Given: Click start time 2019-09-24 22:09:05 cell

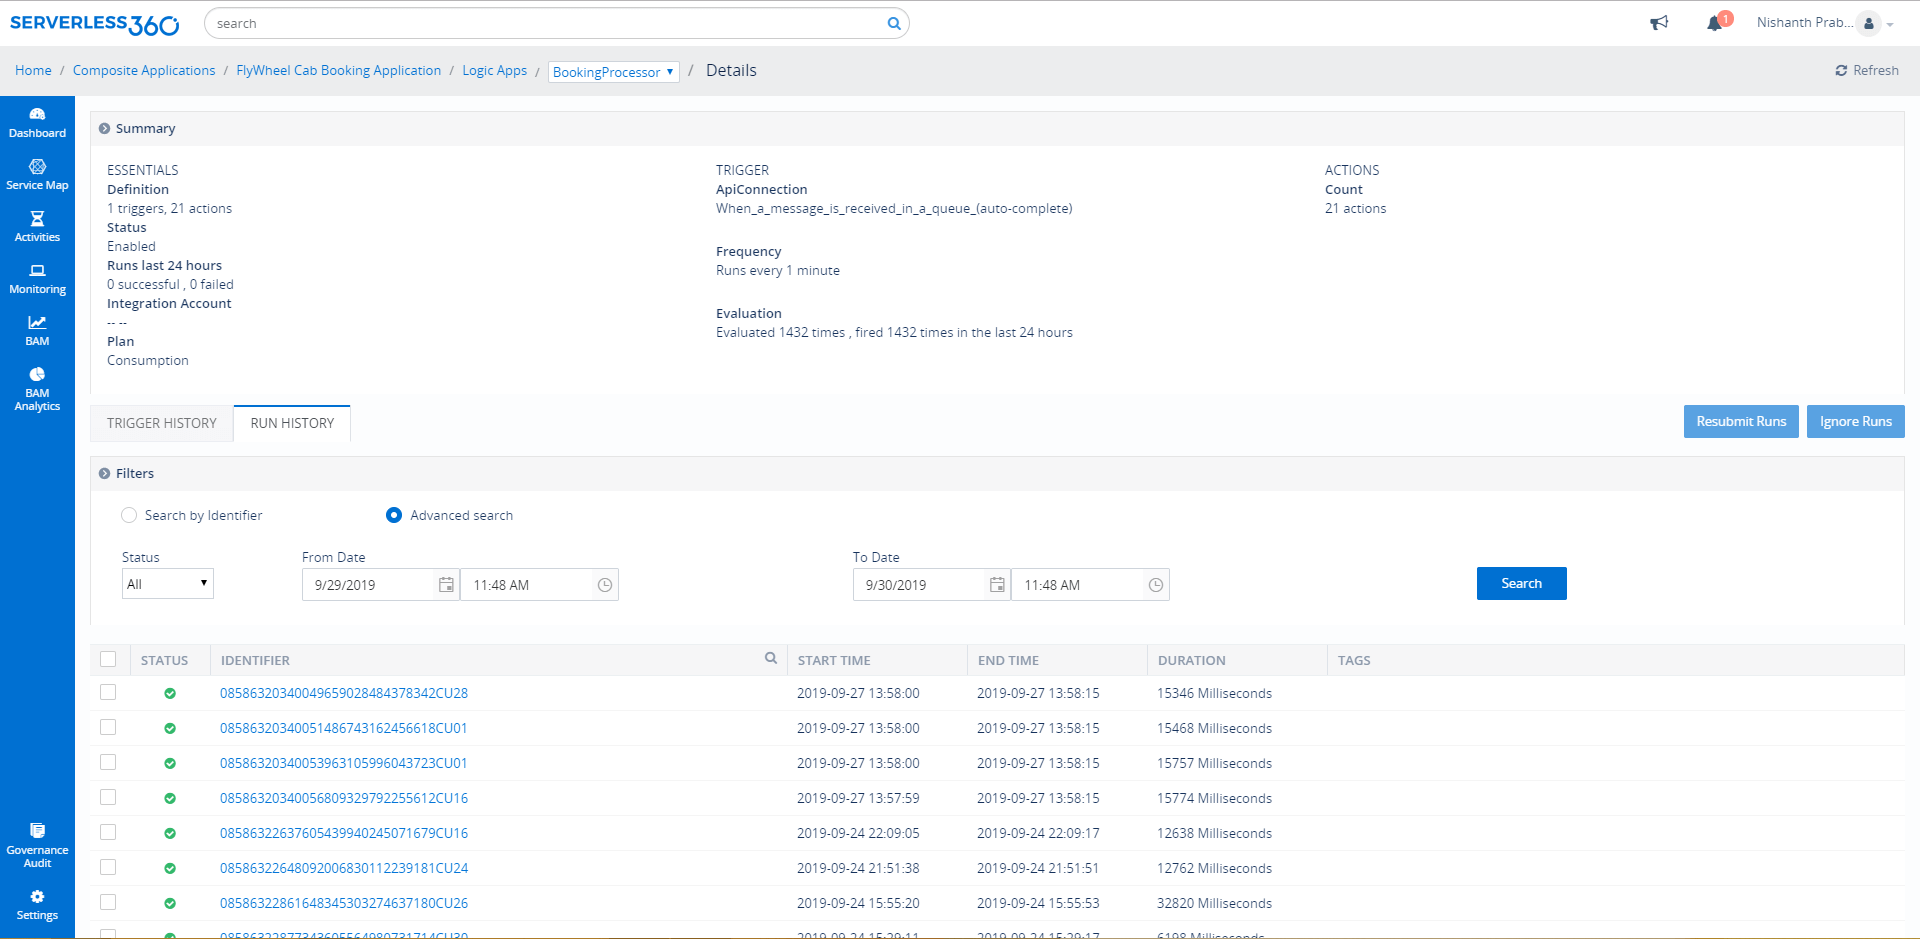Looking at the screenshot, I should [858, 833].
